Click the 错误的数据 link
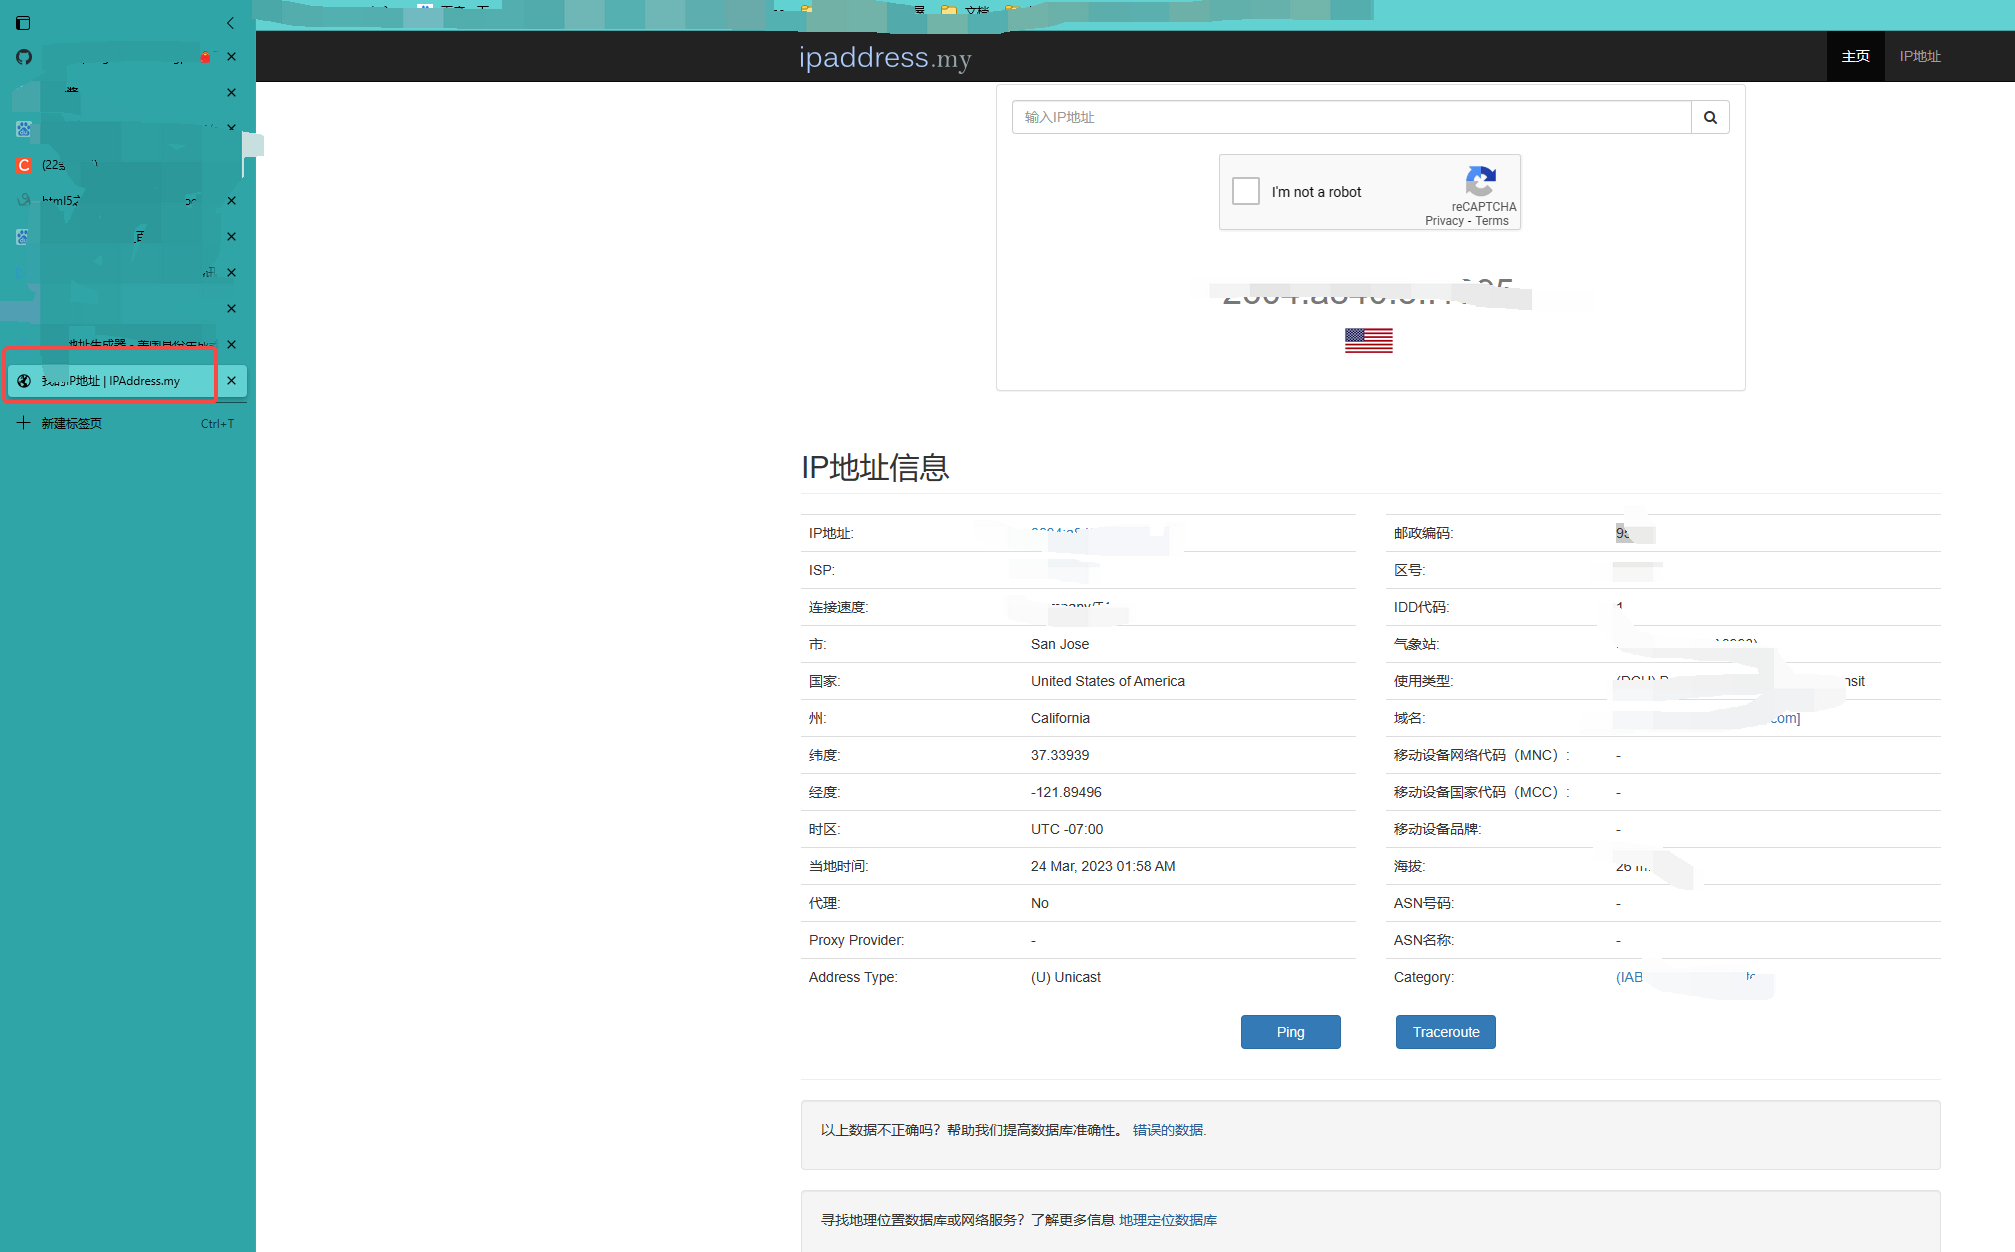 point(1168,1130)
